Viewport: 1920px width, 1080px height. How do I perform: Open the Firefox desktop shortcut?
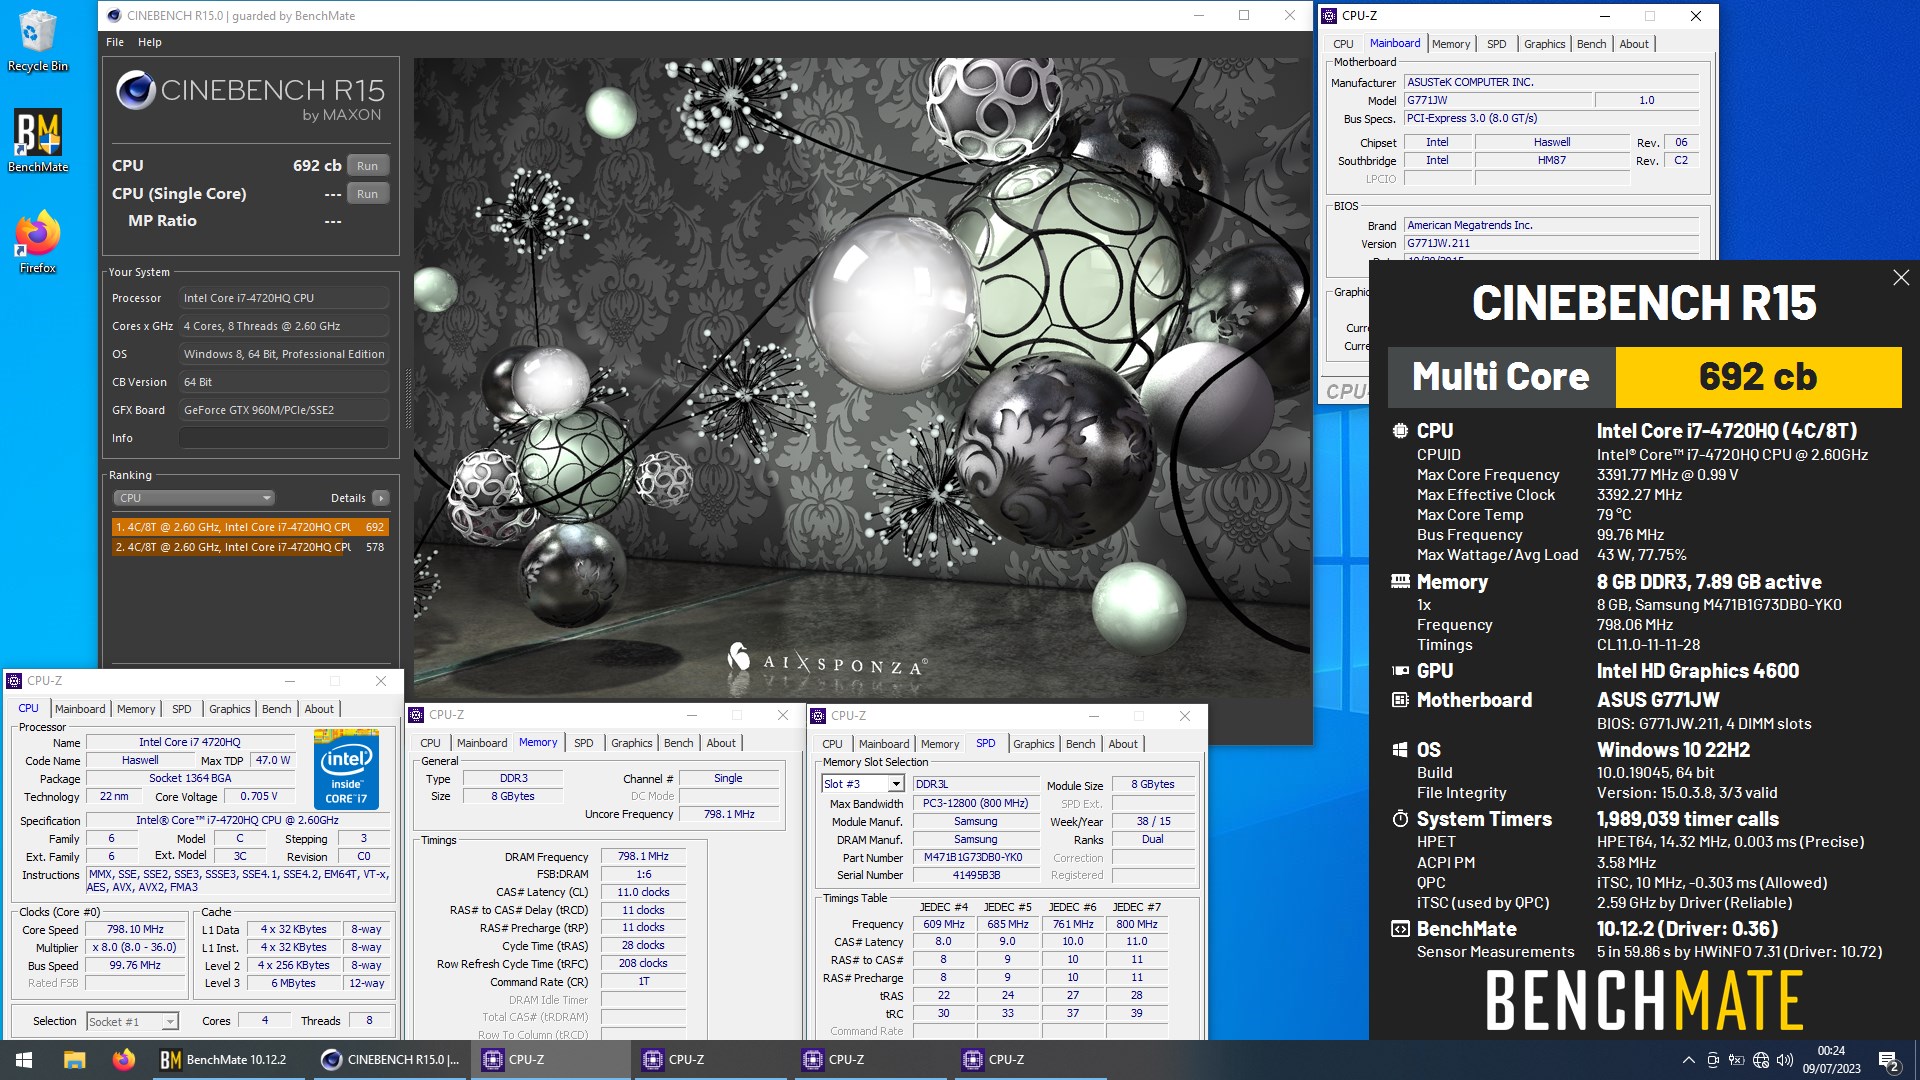click(37, 242)
